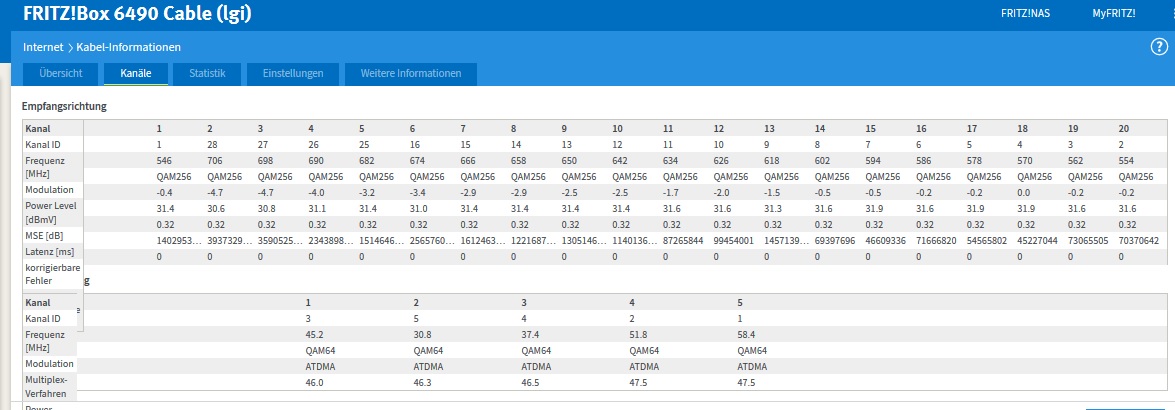The height and width of the screenshot is (410, 1175).
Task: Click error count 45227044
Action: [1038, 241]
